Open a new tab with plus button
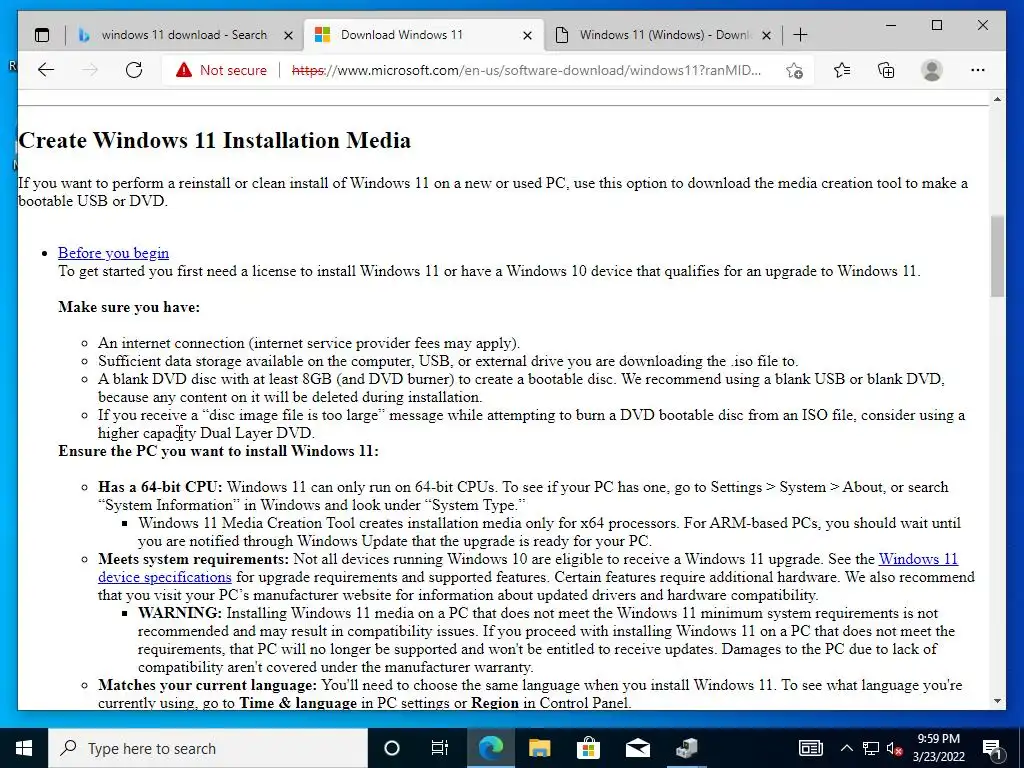The image size is (1024, 768). [800, 35]
